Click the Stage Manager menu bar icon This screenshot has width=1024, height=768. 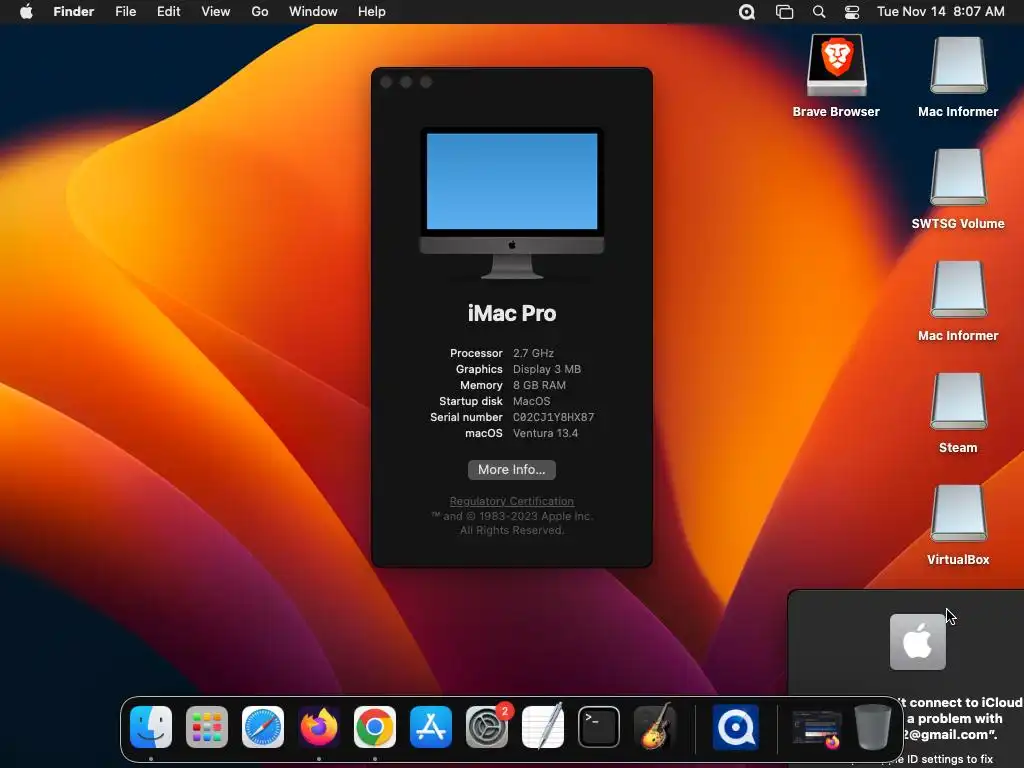[784, 12]
